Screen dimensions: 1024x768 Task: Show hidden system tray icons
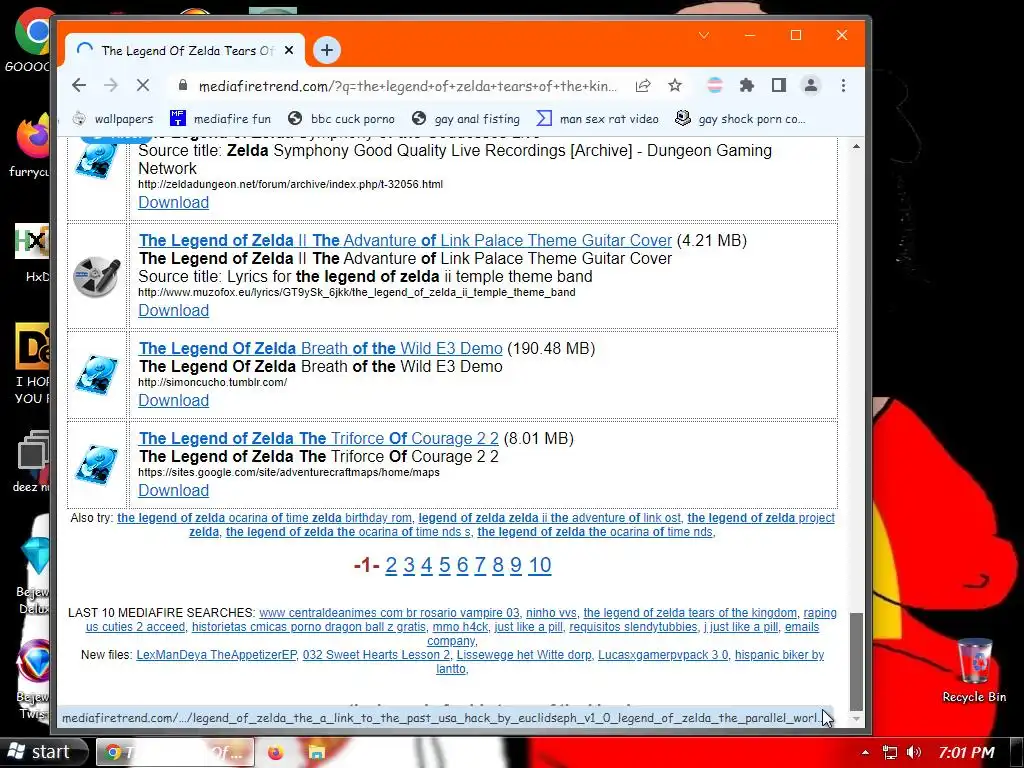(x=865, y=752)
